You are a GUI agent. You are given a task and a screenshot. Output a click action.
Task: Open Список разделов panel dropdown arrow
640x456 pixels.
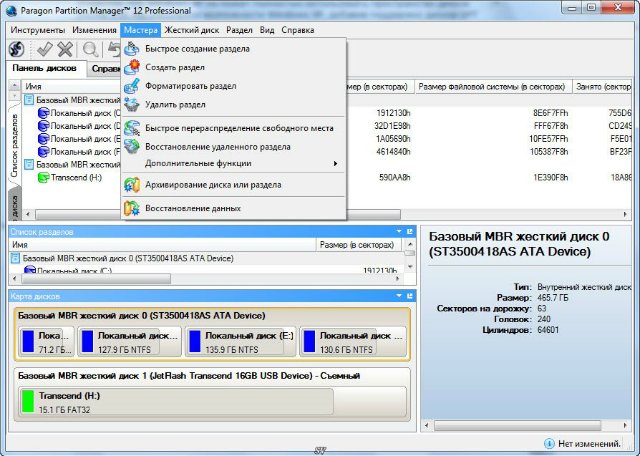(x=399, y=231)
